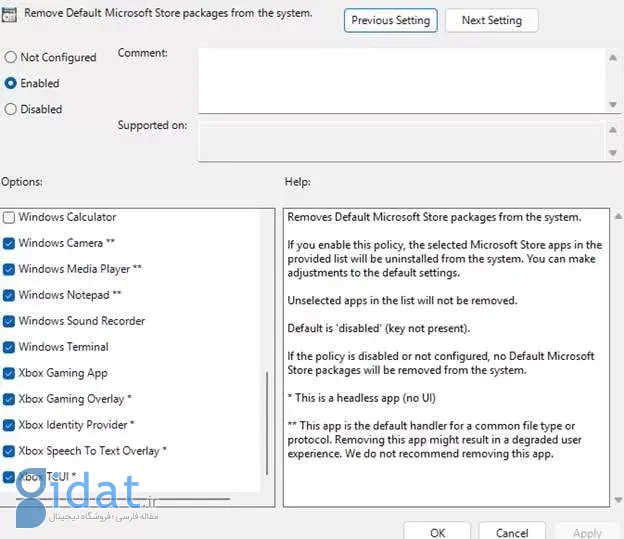Click the Comment box scroll up arrow

613,58
